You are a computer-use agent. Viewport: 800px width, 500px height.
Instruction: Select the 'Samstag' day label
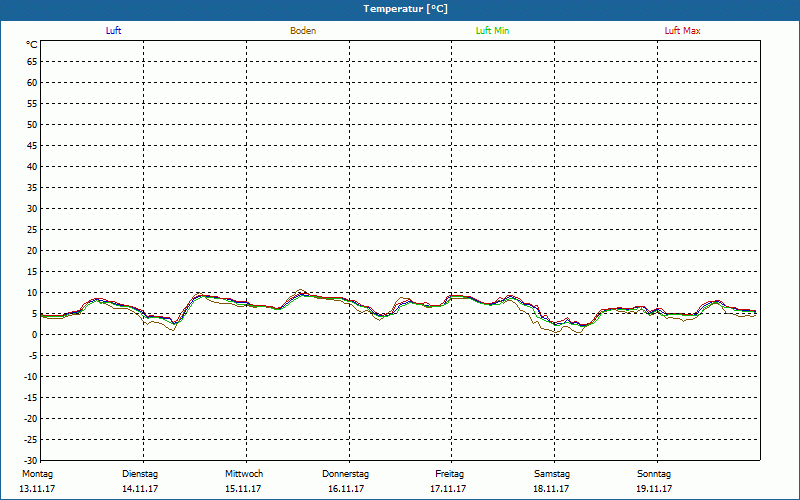click(x=552, y=474)
